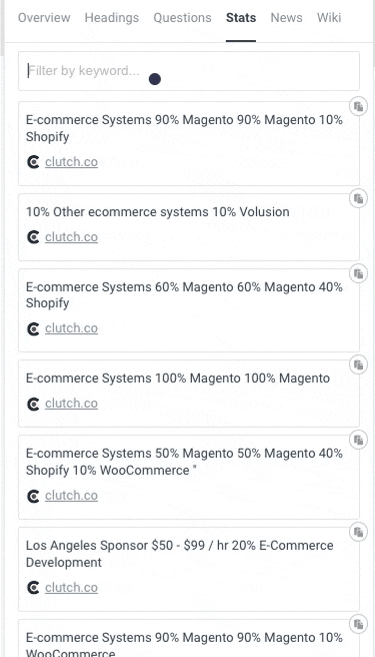Copy the 100% Magento stat card

point(358,365)
